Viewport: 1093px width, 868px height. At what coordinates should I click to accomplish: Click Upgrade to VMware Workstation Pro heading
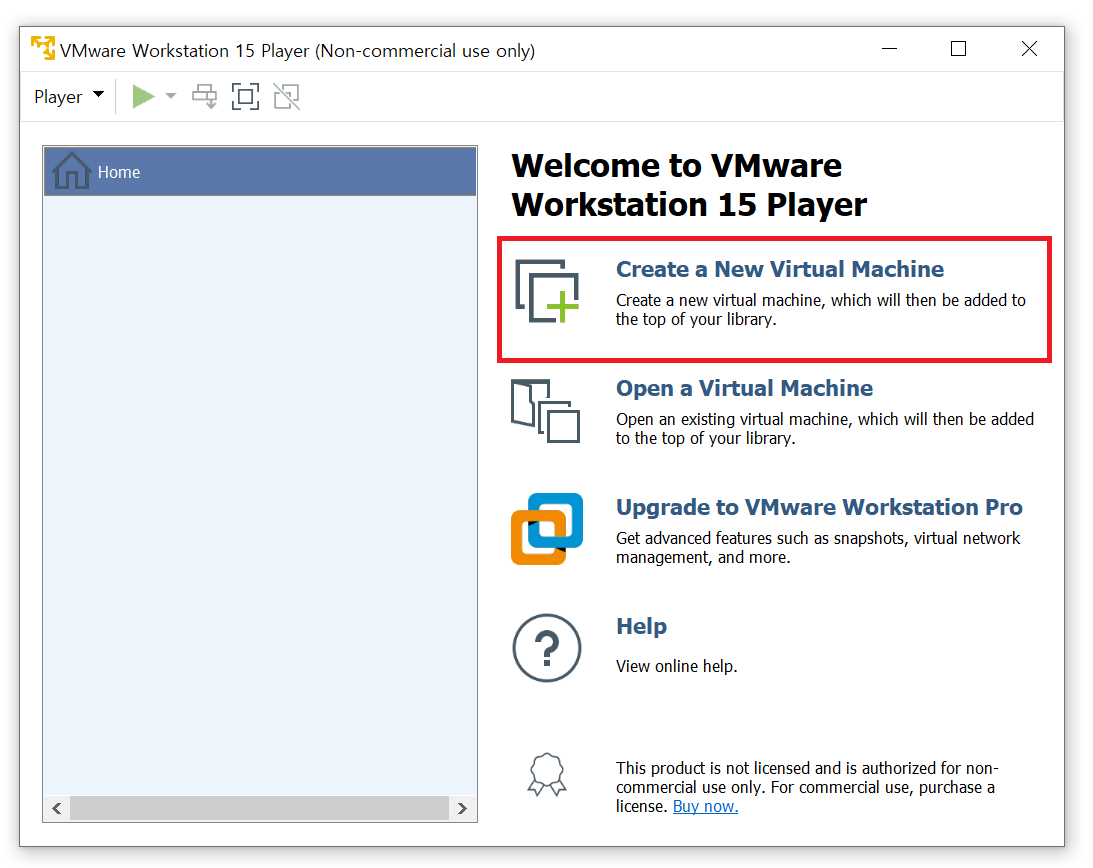point(819,507)
